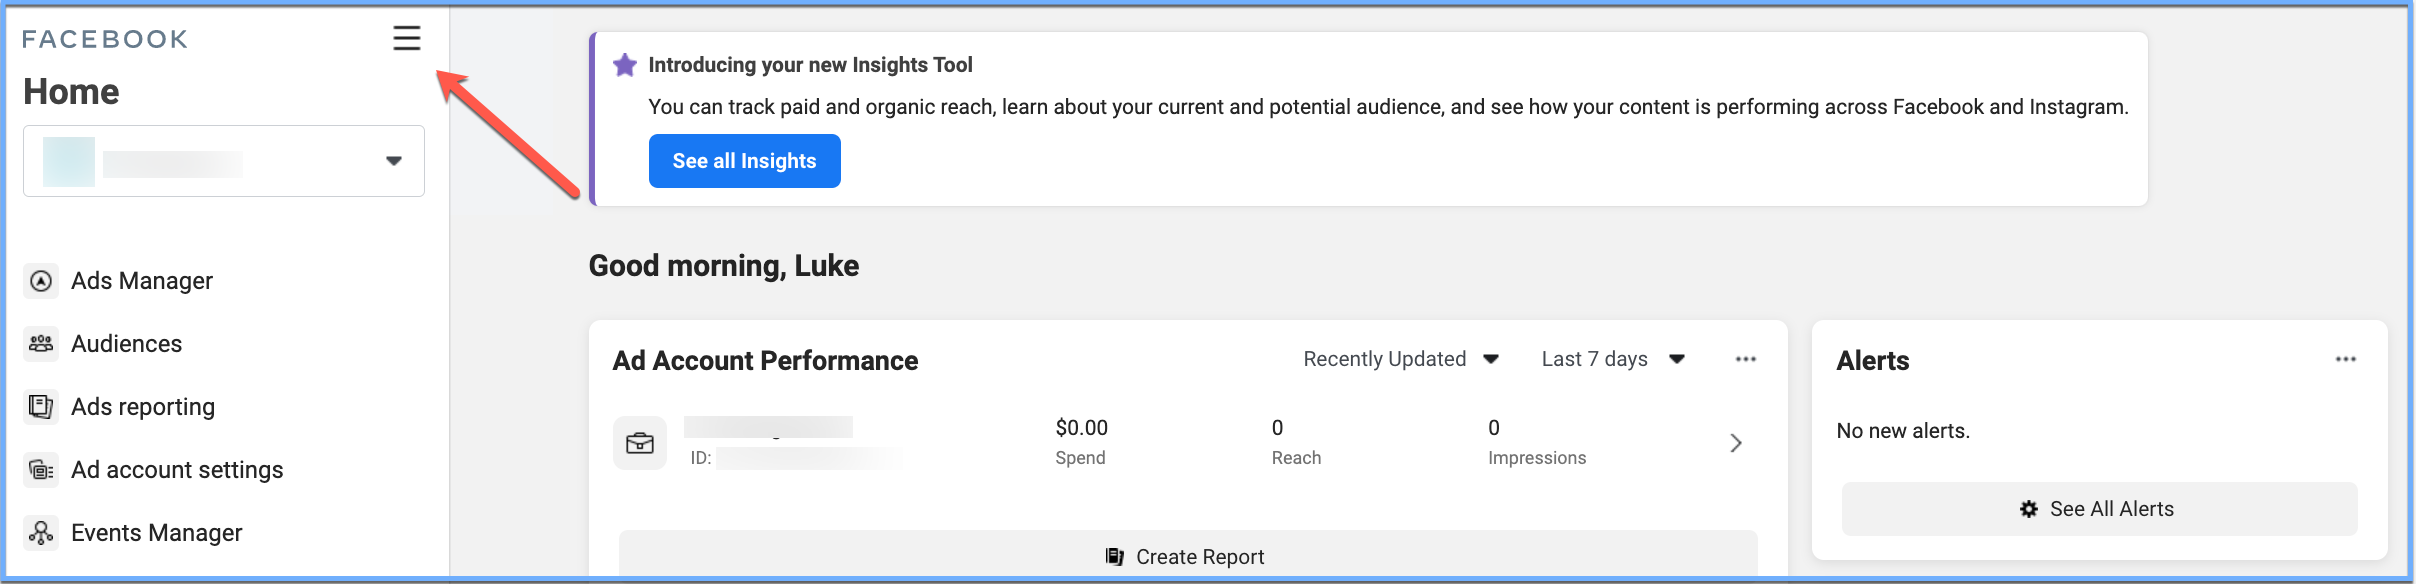
Task: Click the ad account briefcase icon
Action: coord(640,443)
